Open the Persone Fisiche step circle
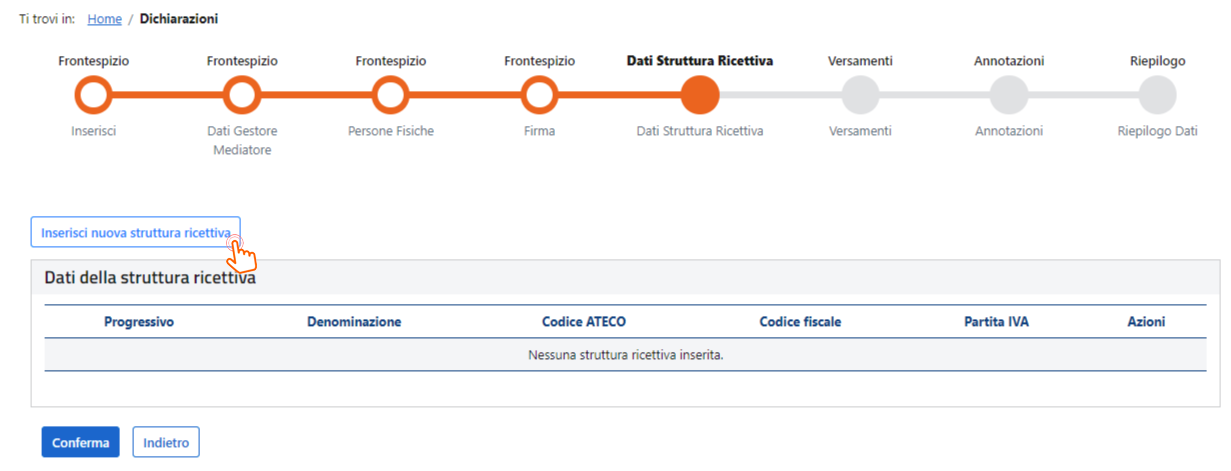The width and height of the screenshot is (1231, 471). coord(391,96)
